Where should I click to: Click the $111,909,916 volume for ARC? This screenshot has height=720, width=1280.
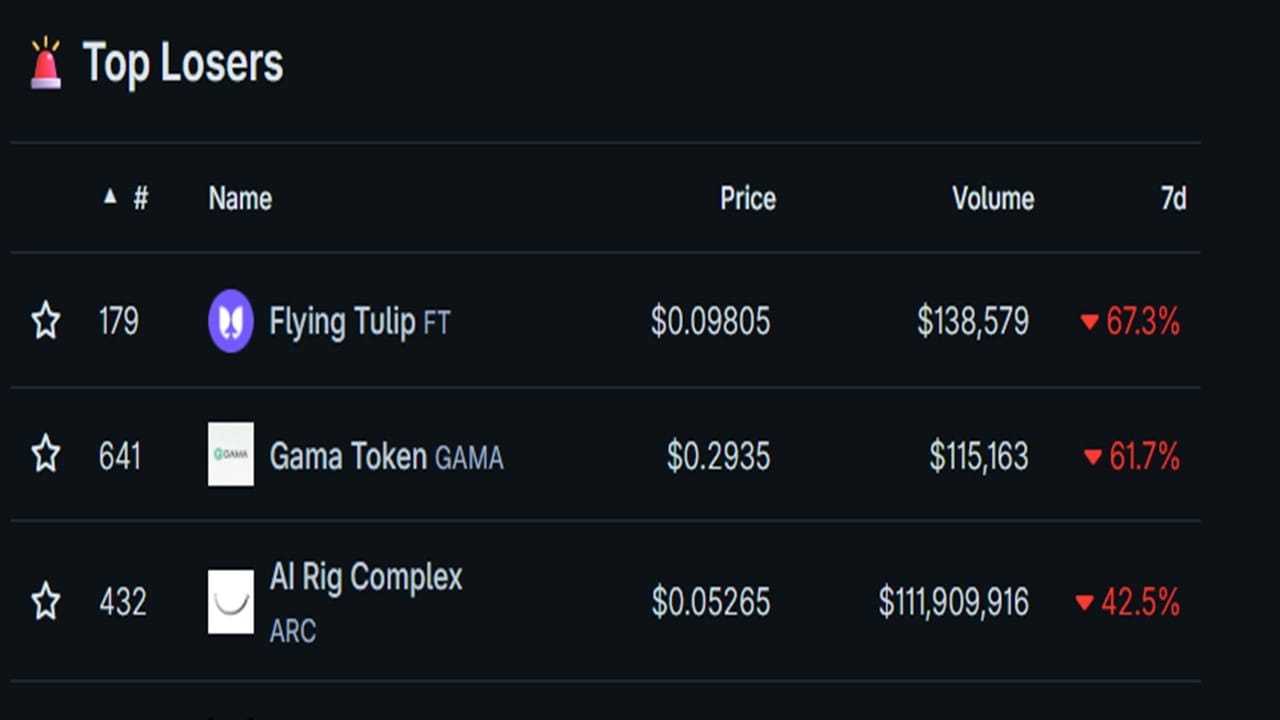click(953, 602)
